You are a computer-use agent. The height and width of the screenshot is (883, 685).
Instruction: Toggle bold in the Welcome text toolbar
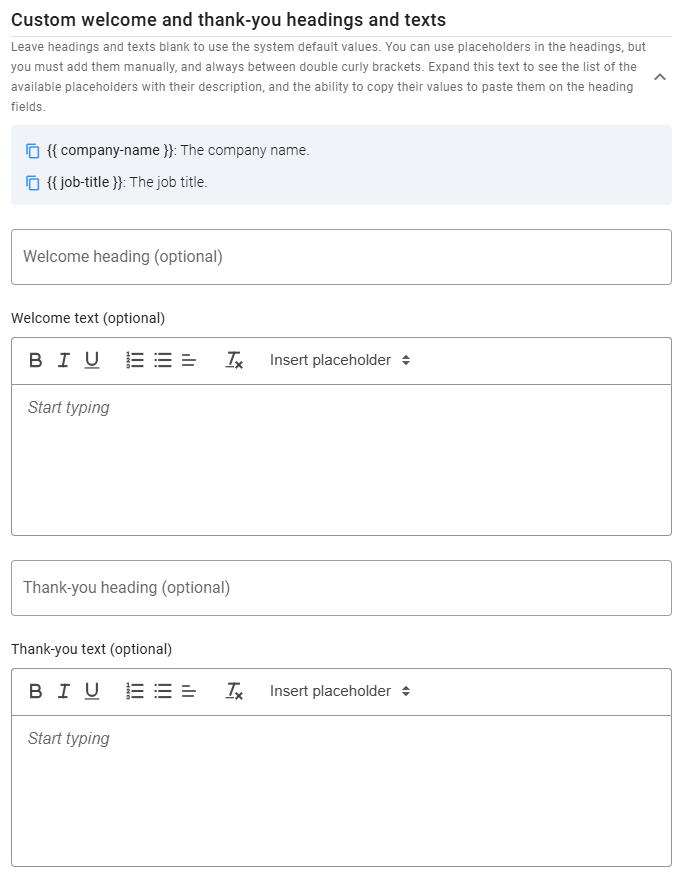(x=35, y=360)
